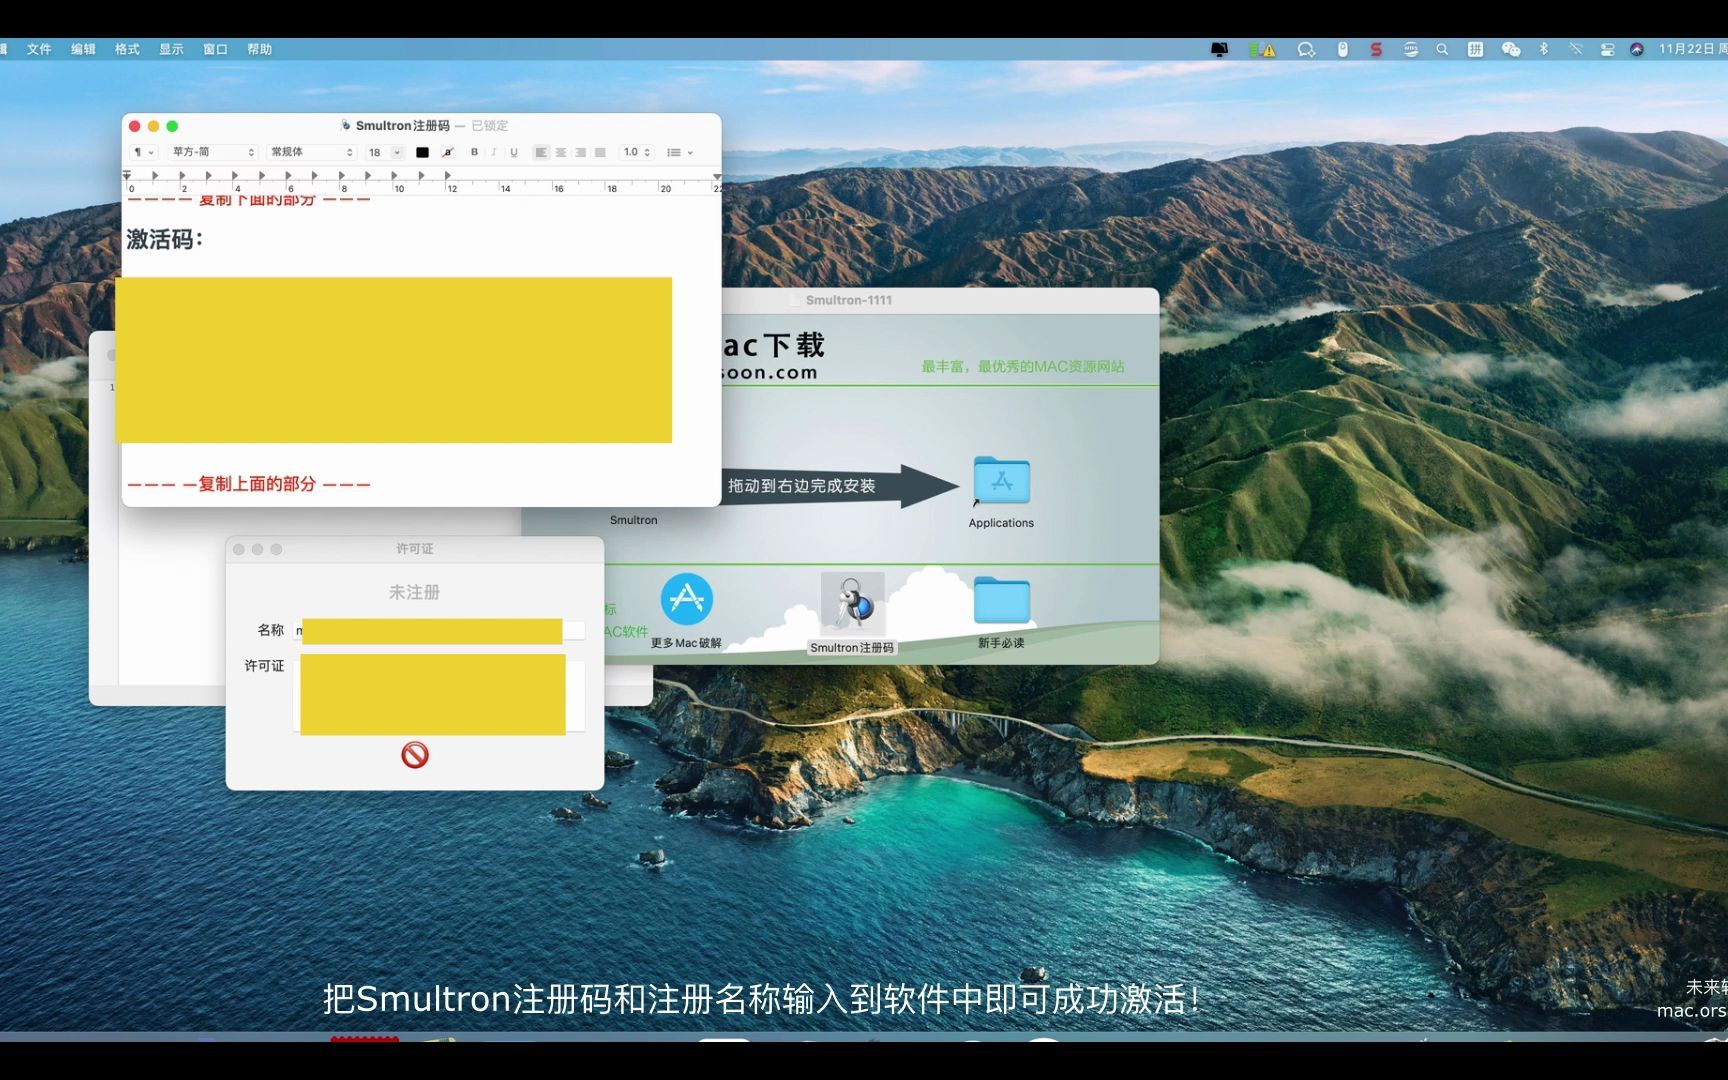The image size is (1728, 1080).
Task: Open the 帮助 menu
Action: pos(259,48)
